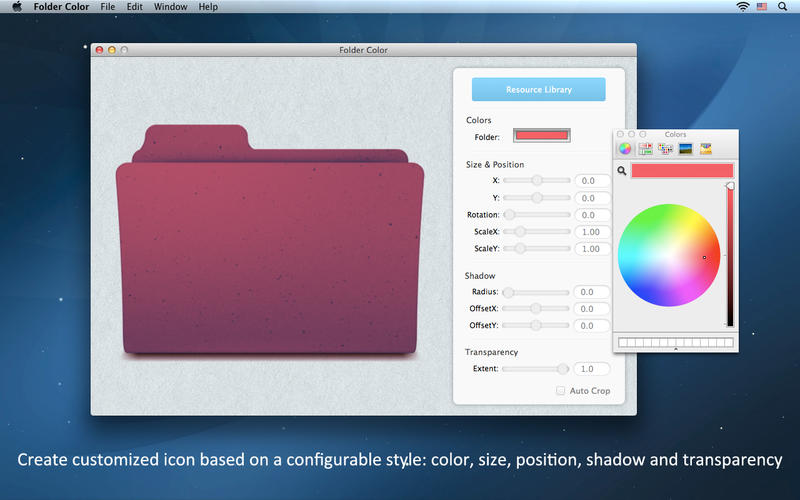
Task: Select the image palettes picker mode
Action: (686, 148)
